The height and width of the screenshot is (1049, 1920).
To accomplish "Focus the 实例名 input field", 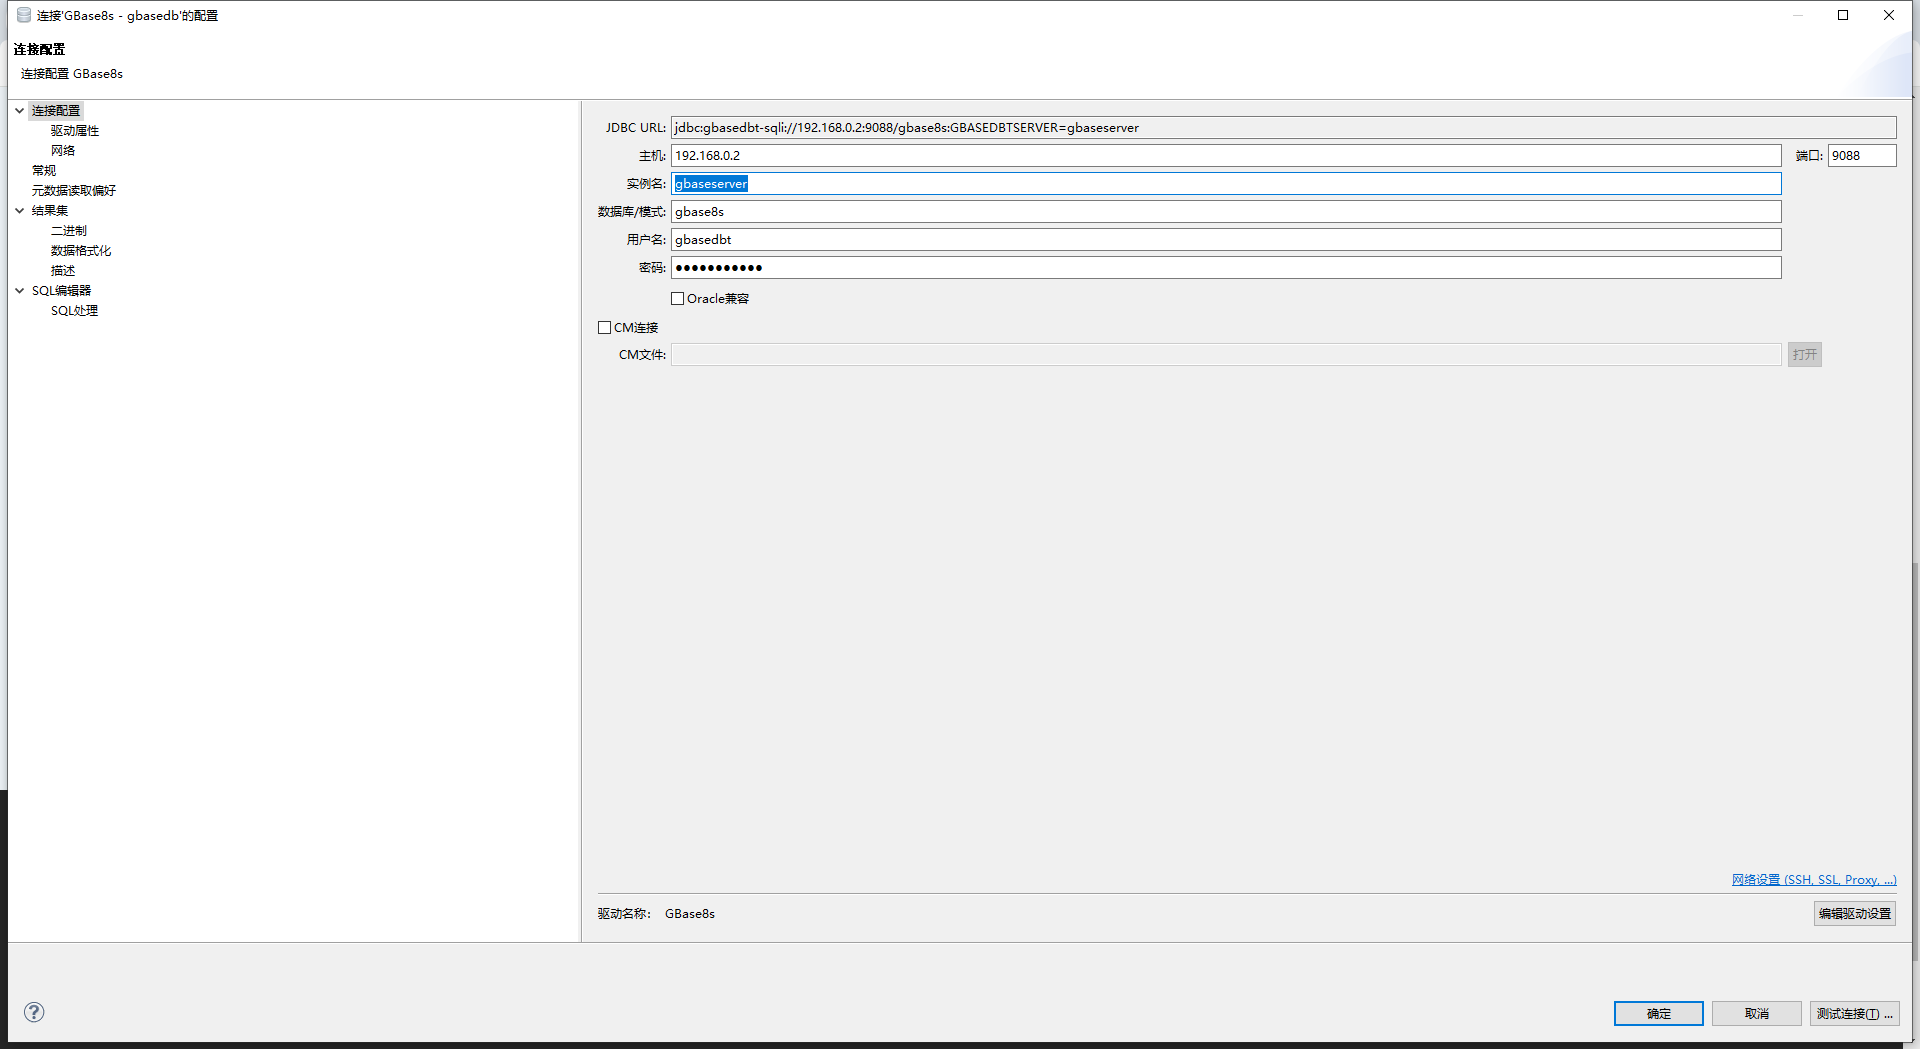I will [1226, 184].
